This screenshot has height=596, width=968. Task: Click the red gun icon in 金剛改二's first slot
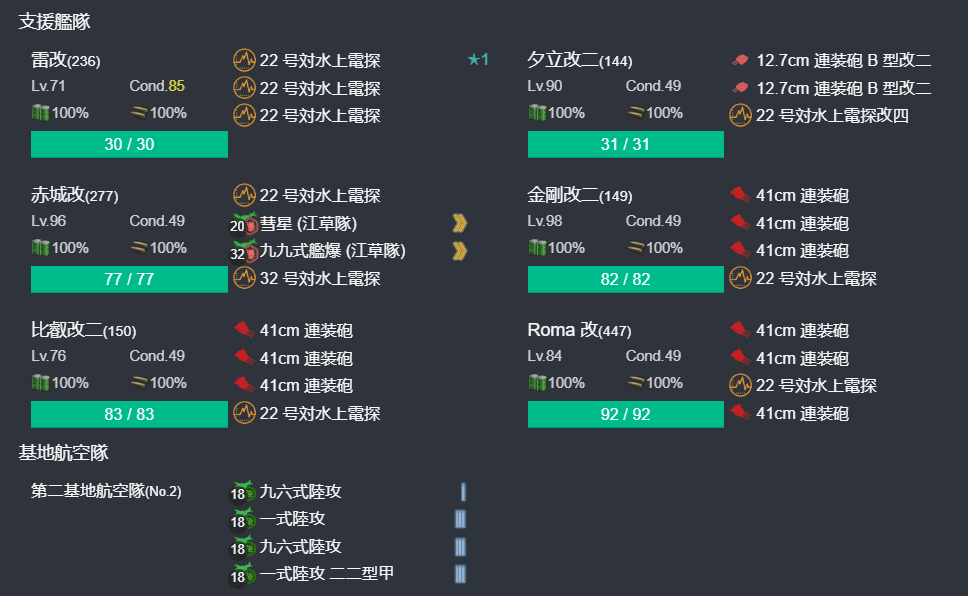click(740, 195)
